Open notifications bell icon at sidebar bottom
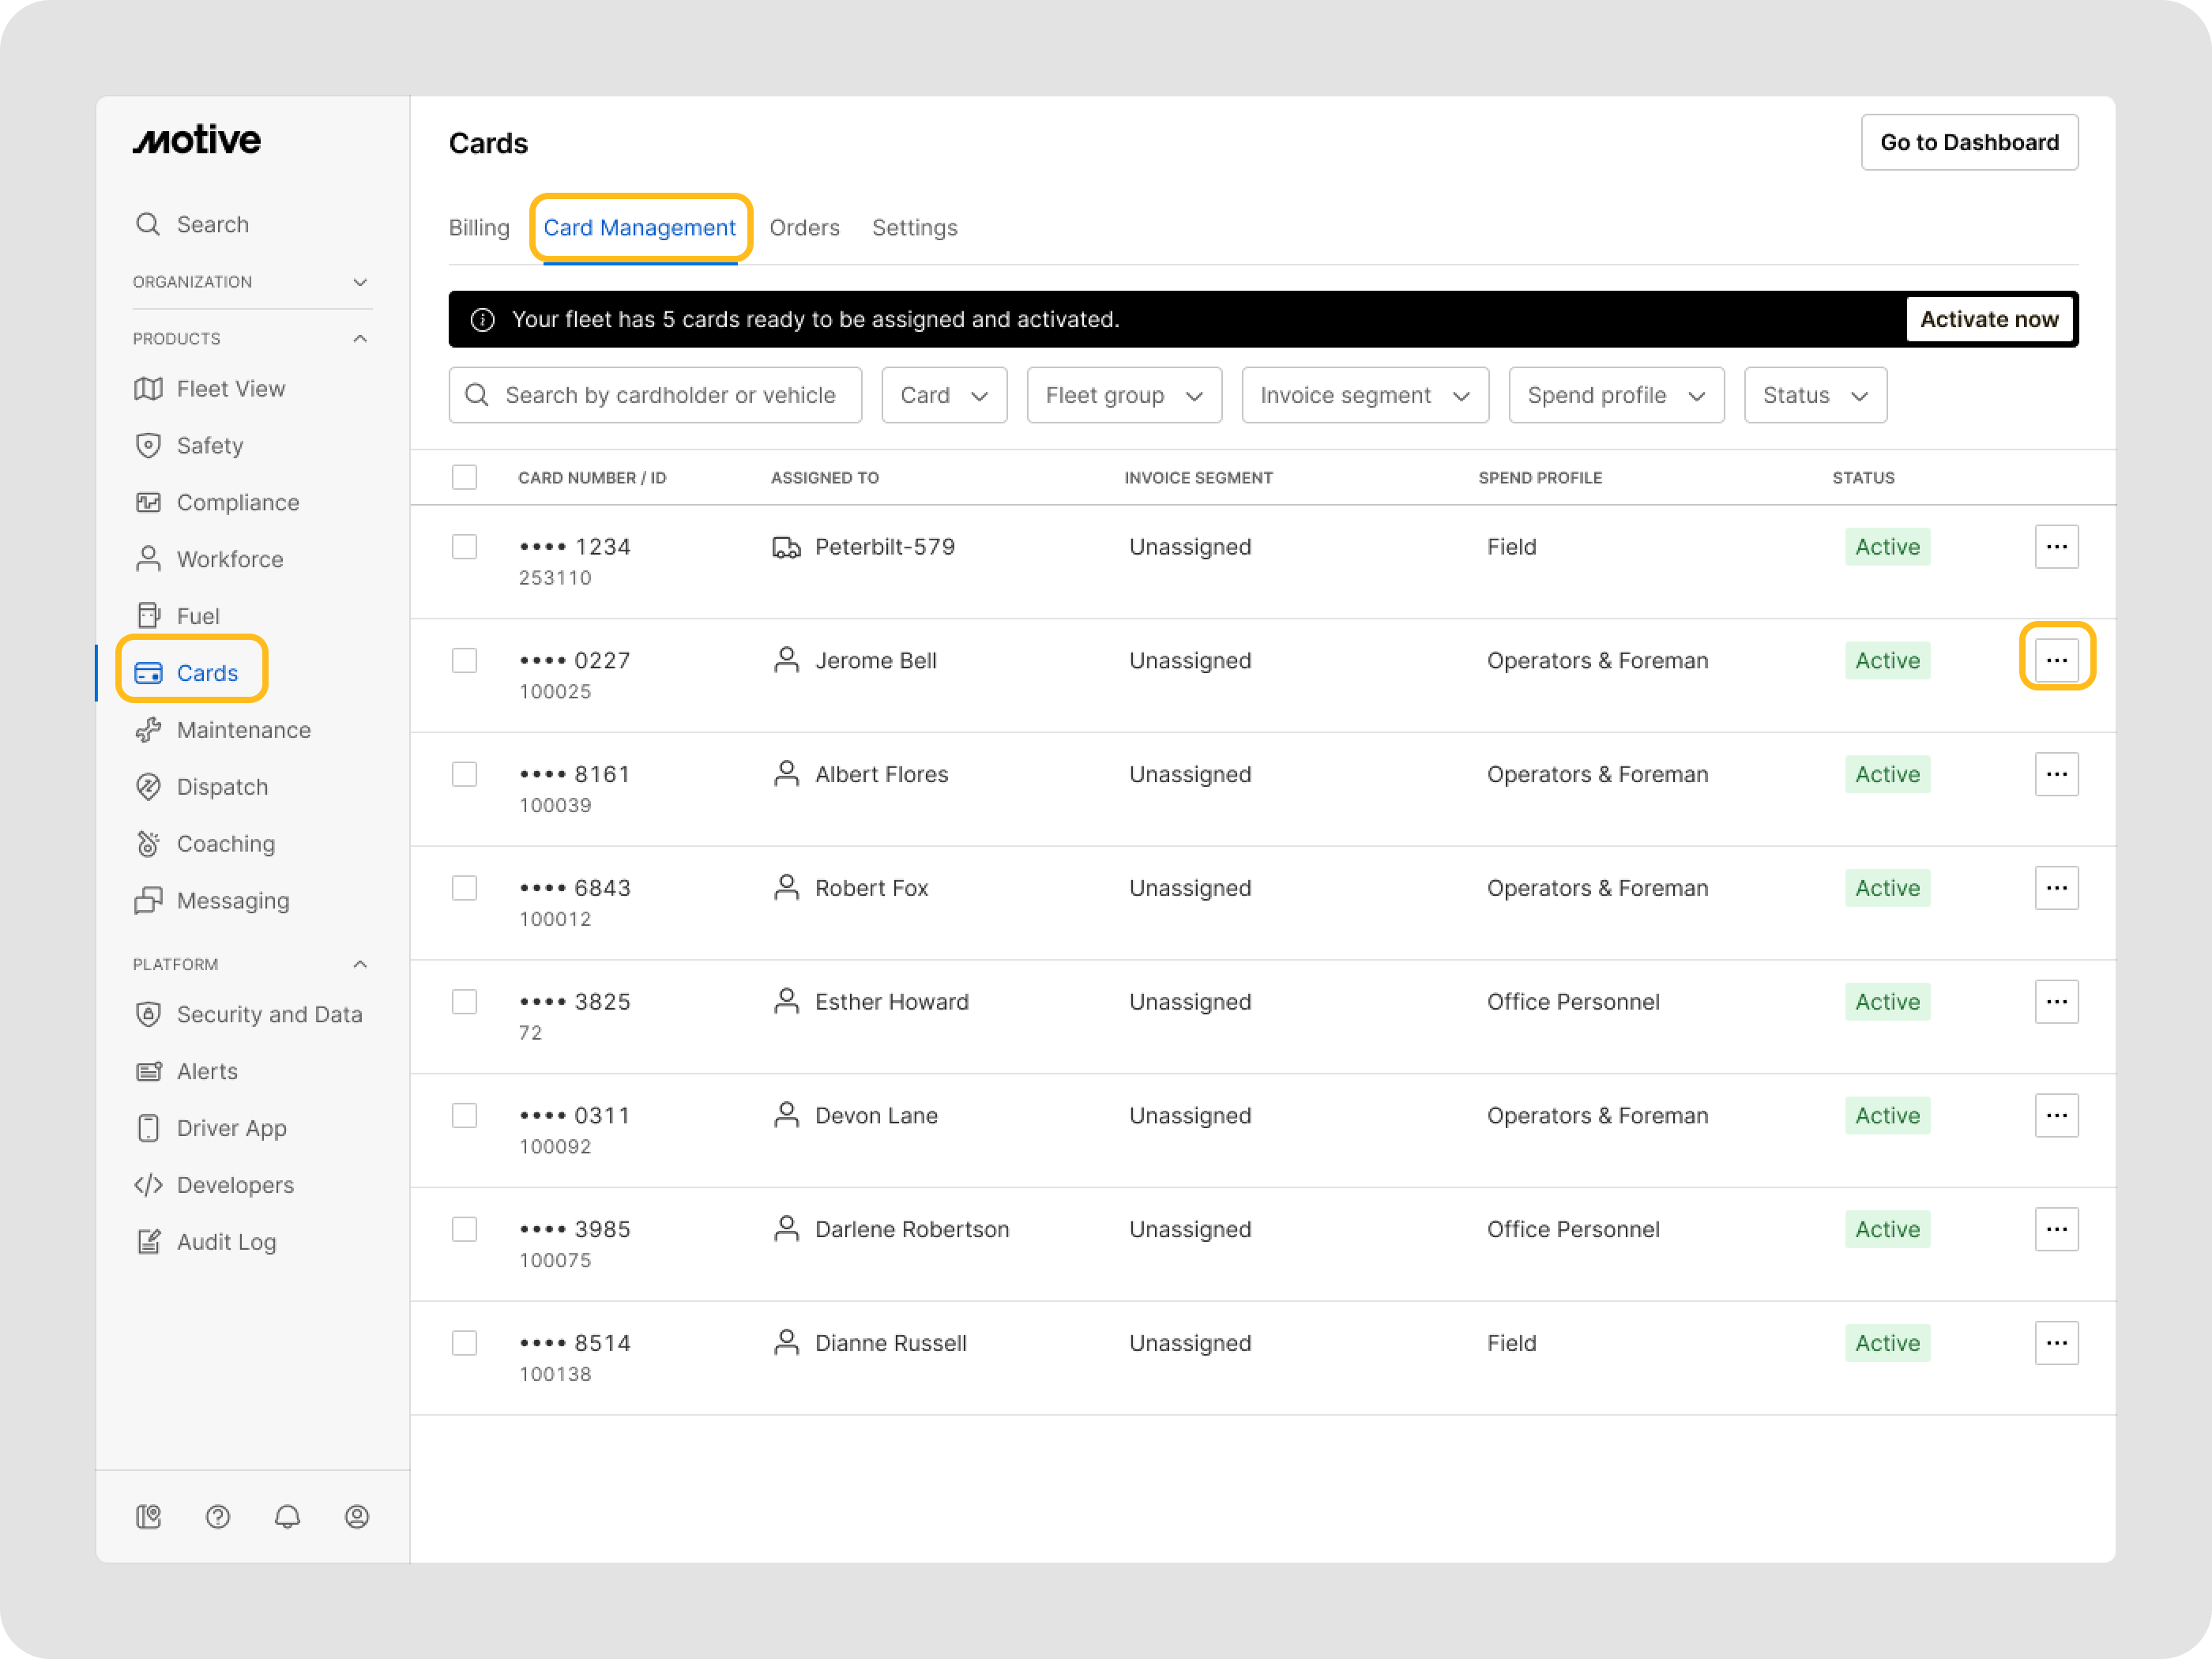2212x1659 pixels. click(x=287, y=1517)
